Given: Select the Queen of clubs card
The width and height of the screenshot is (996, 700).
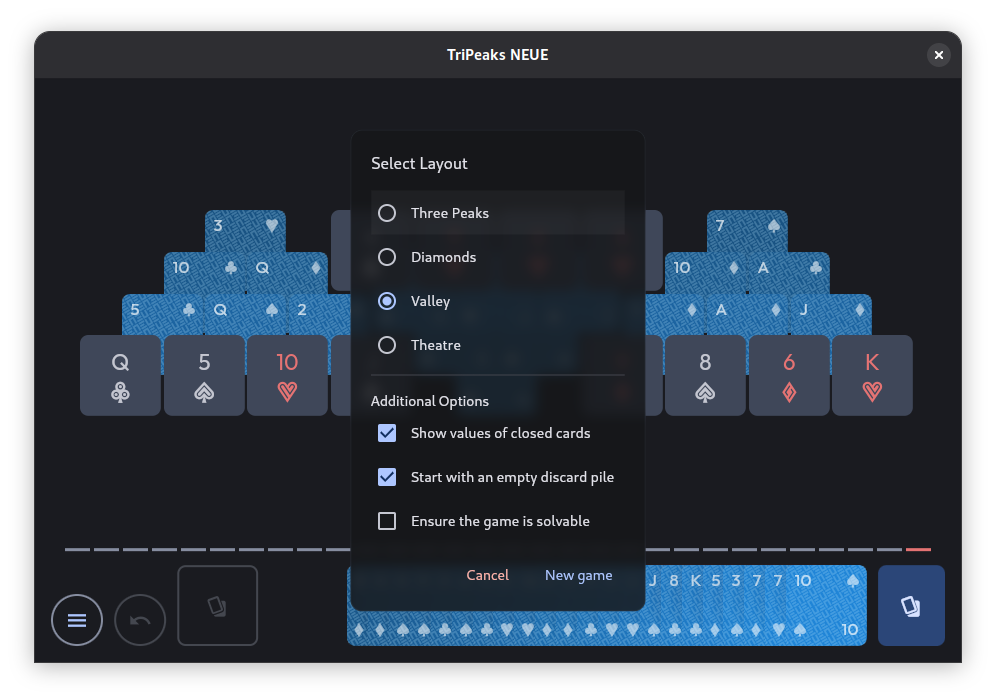Looking at the screenshot, I should coord(120,375).
